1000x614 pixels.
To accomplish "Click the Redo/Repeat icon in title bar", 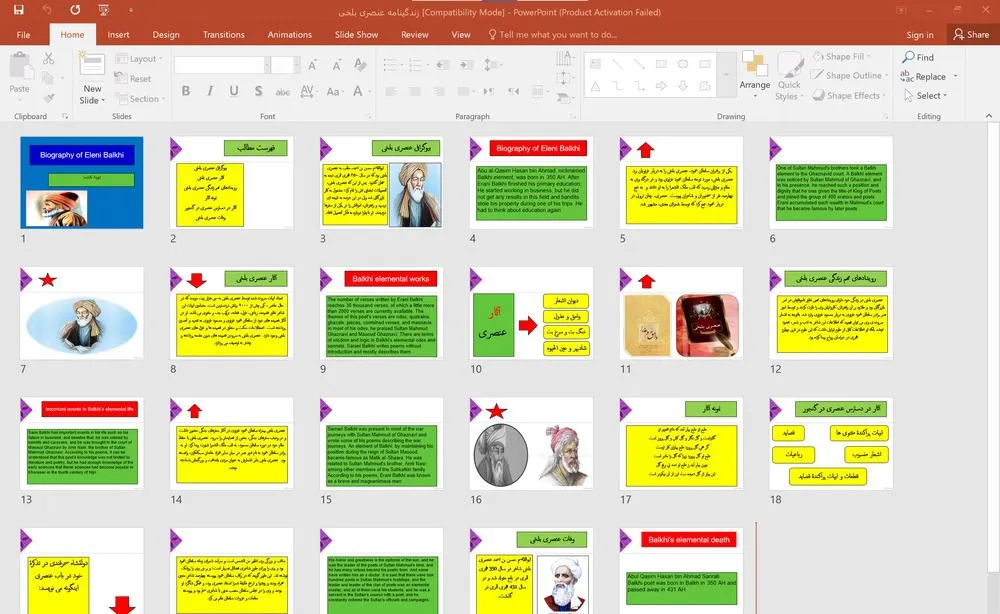I will (76, 9).
